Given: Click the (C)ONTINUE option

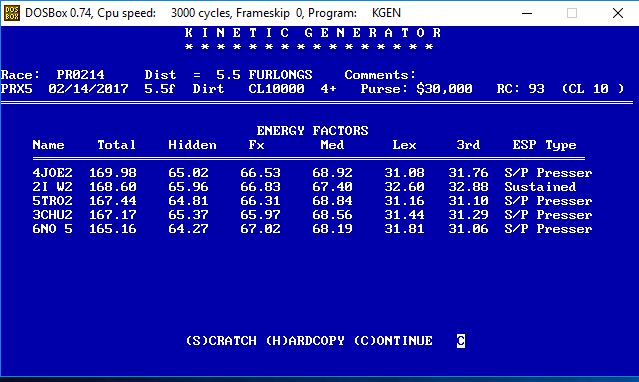Looking at the screenshot, I should point(393,340).
